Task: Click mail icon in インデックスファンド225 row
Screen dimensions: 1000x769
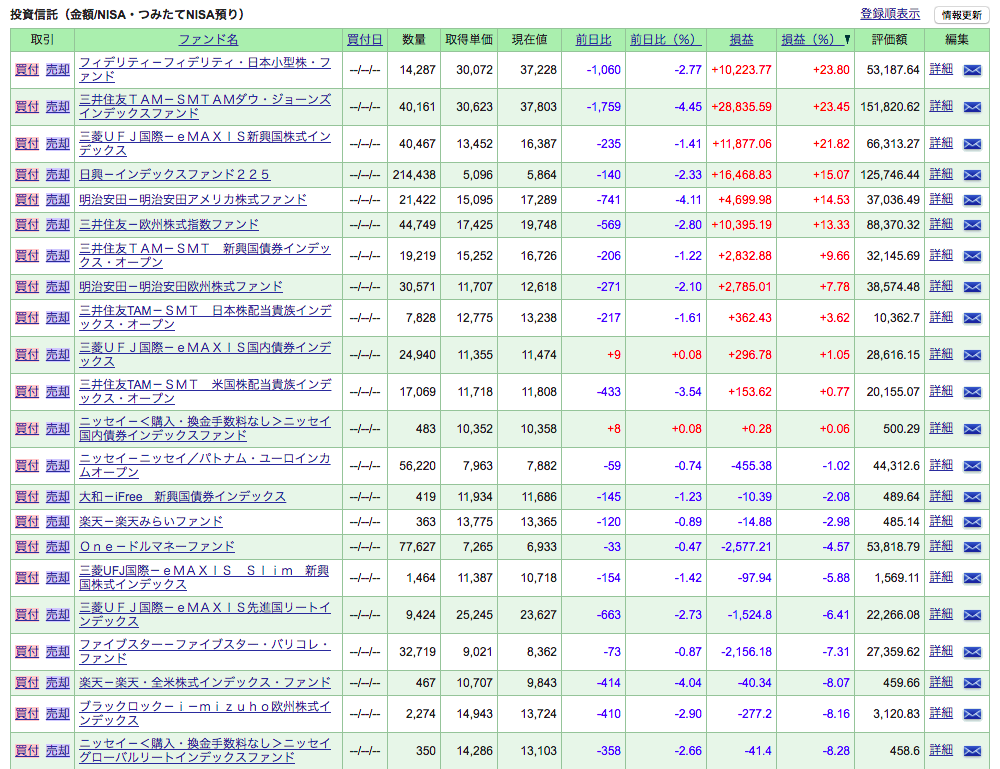Action: pos(972,175)
